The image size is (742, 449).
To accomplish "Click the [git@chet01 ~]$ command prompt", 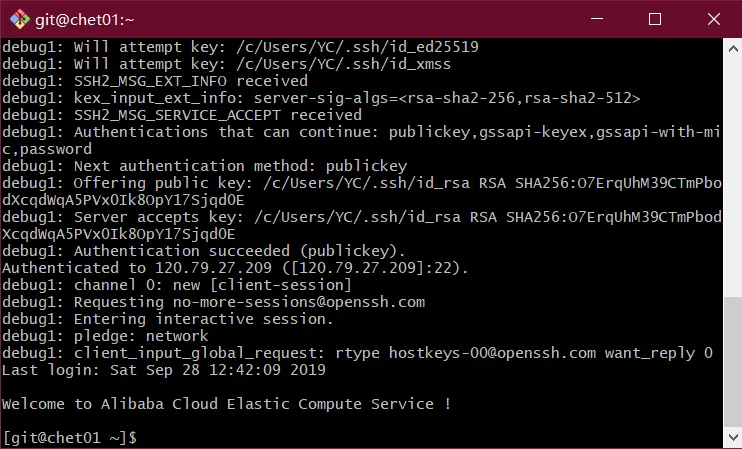I will coord(70,437).
